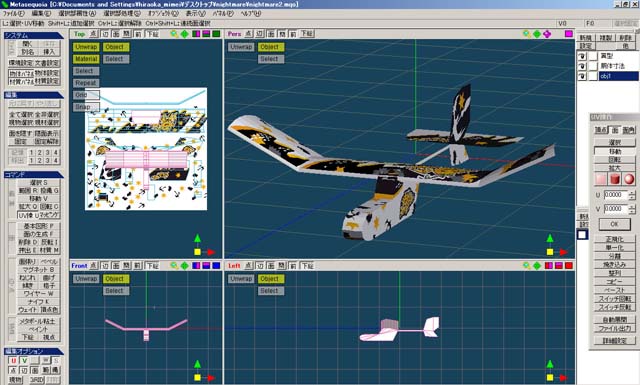Increment the U value spinner arrow

click(632, 193)
